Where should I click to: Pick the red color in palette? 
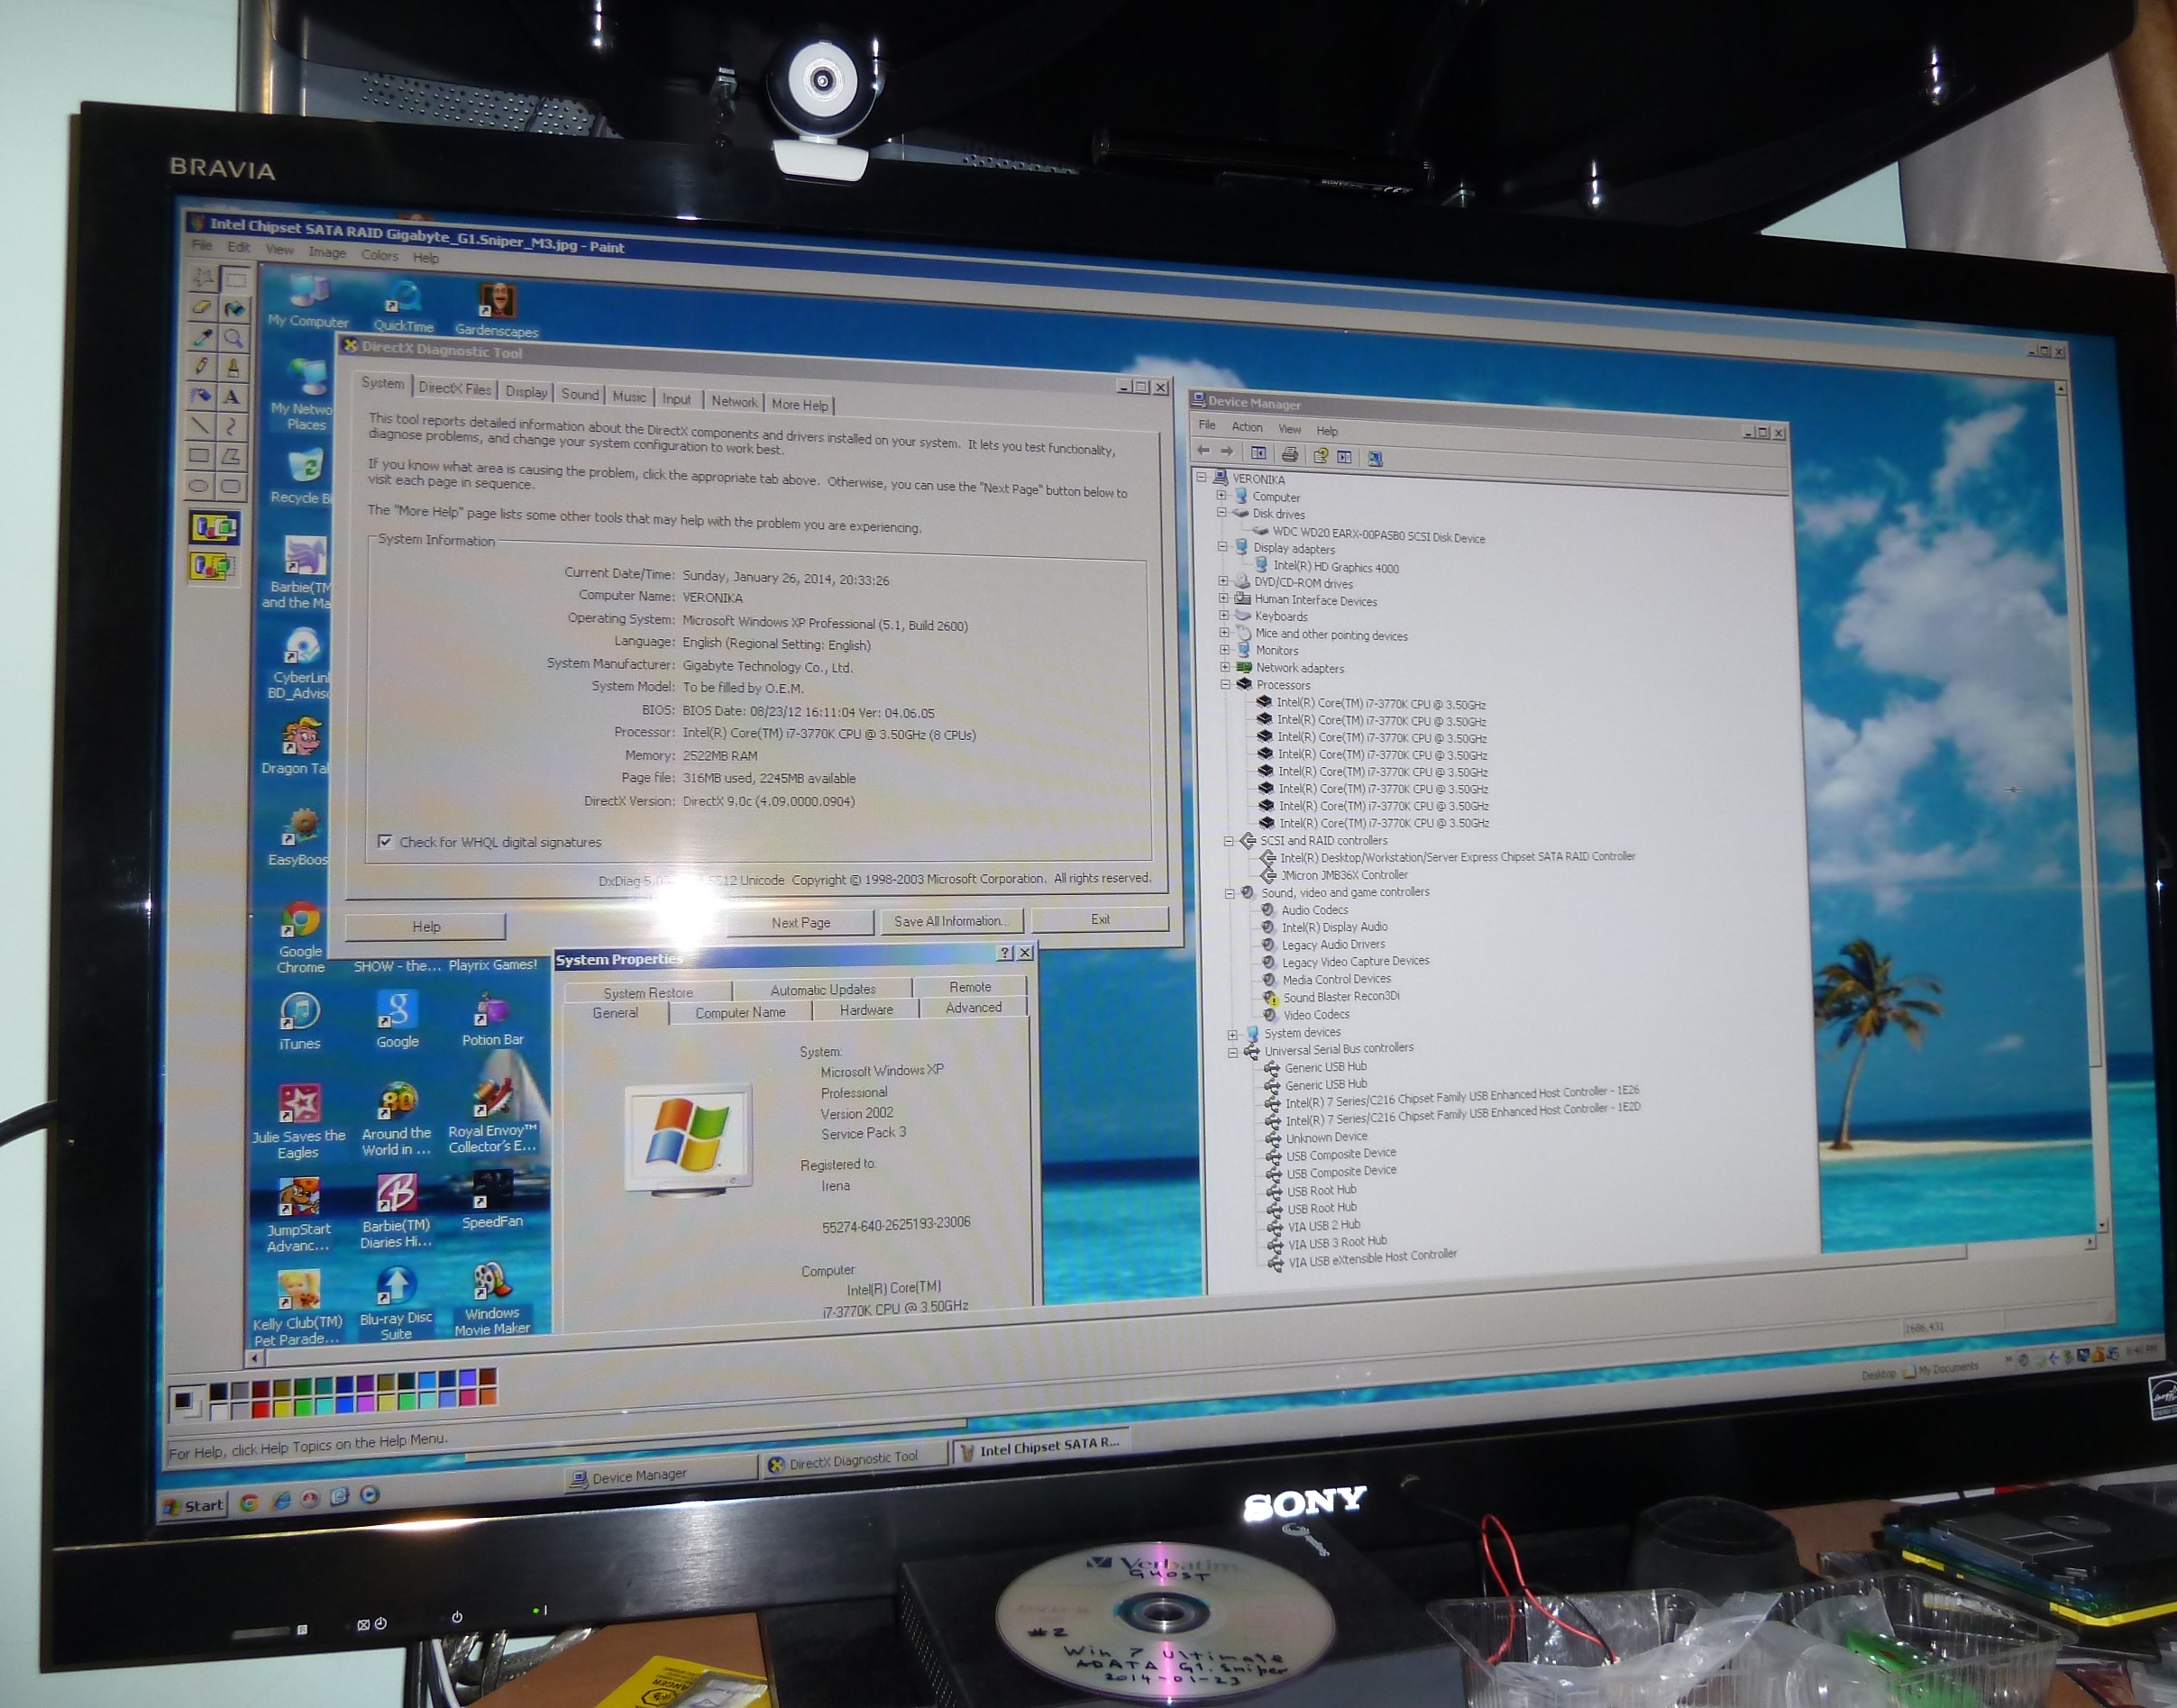[x=261, y=1409]
